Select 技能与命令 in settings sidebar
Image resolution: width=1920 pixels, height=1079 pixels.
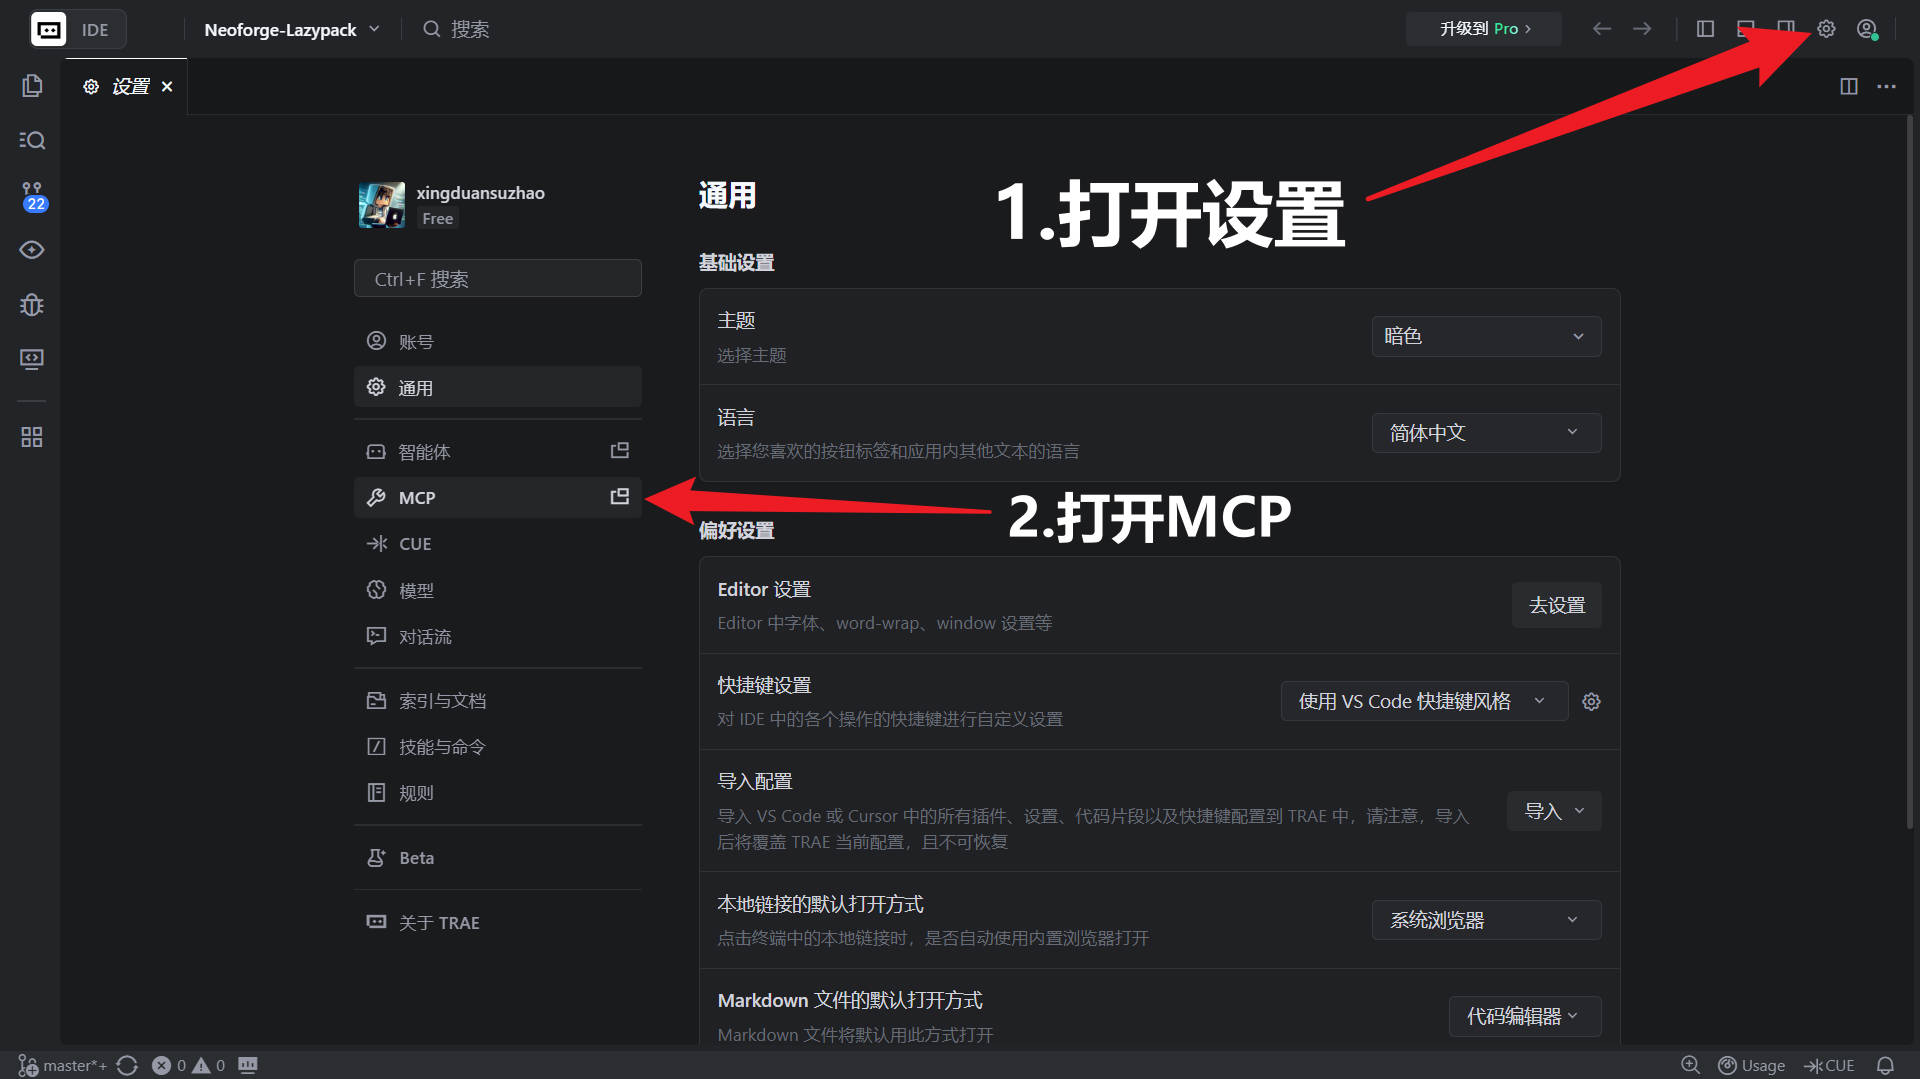pos(498,746)
